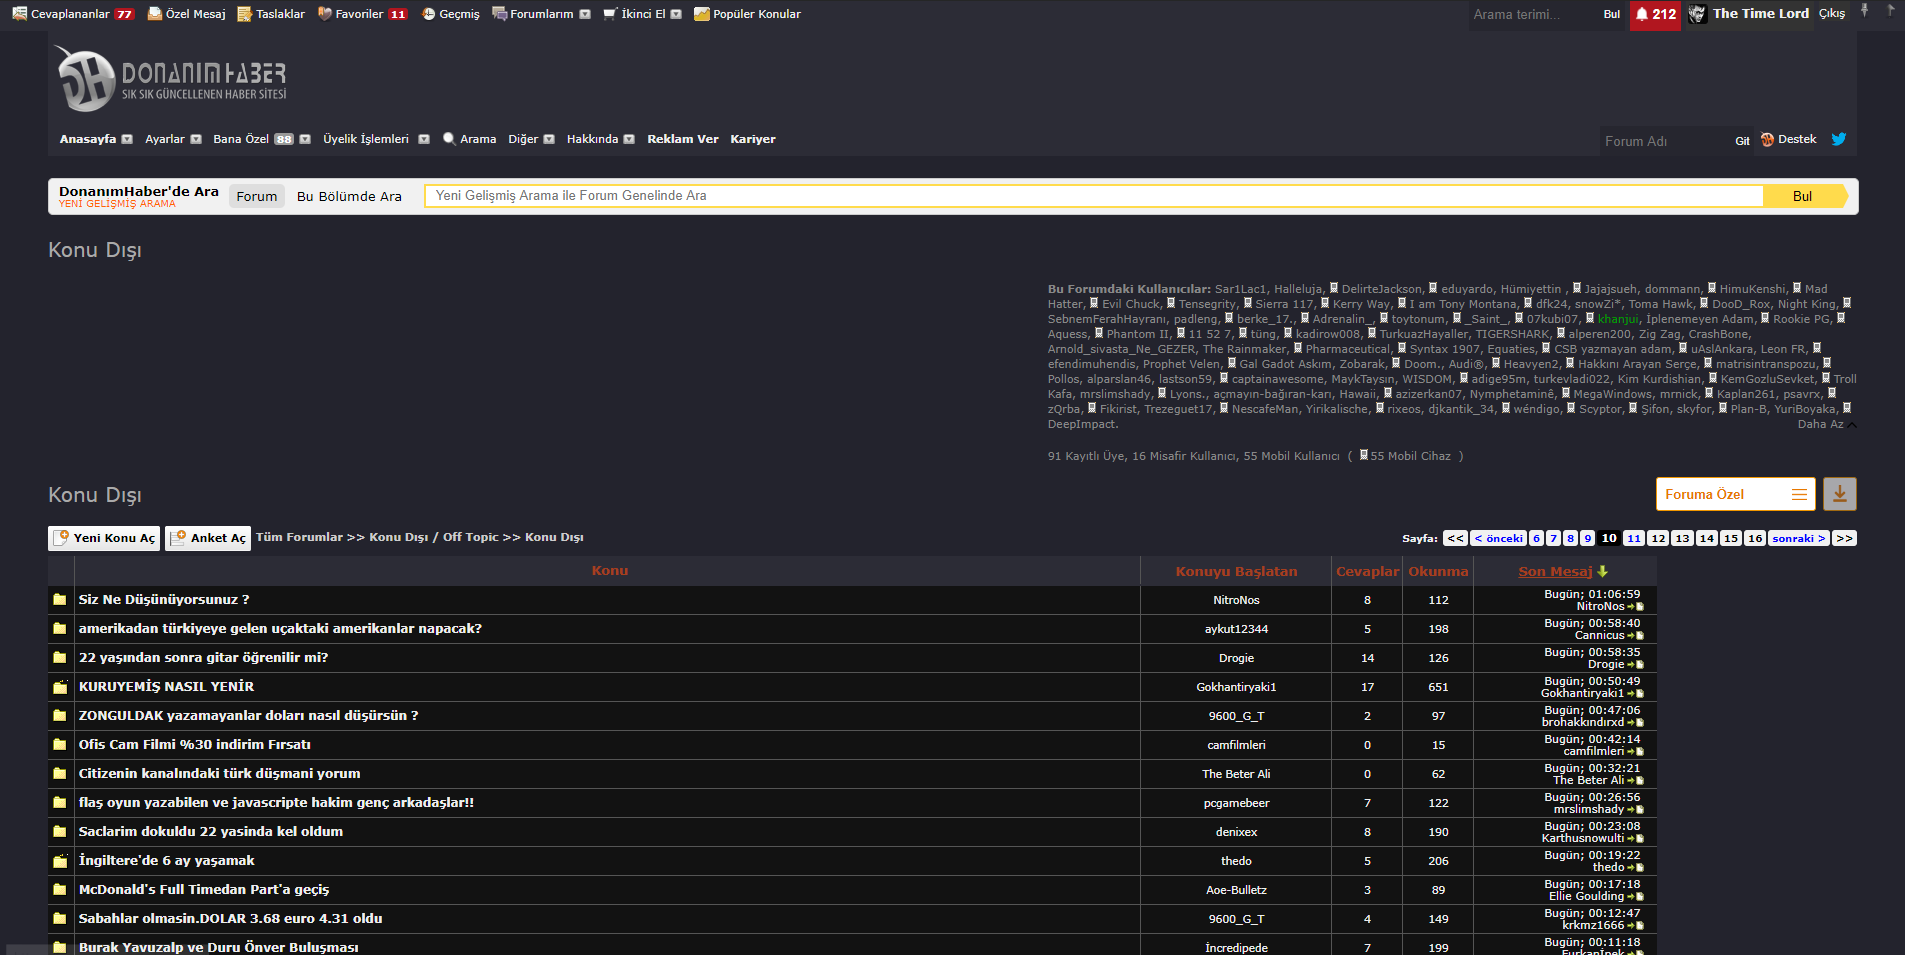
Task: Click folder icon of 'KURUYEMİŞ NASIL YENİR' topic
Action: pos(60,687)
